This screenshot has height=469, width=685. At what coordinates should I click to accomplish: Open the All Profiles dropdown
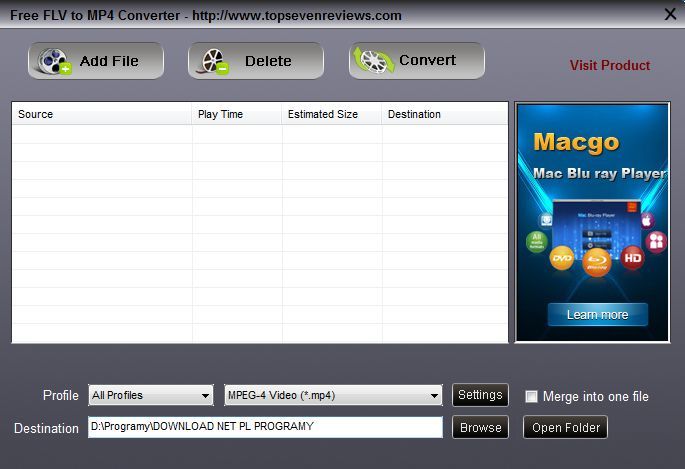click(x=151, y=395)
